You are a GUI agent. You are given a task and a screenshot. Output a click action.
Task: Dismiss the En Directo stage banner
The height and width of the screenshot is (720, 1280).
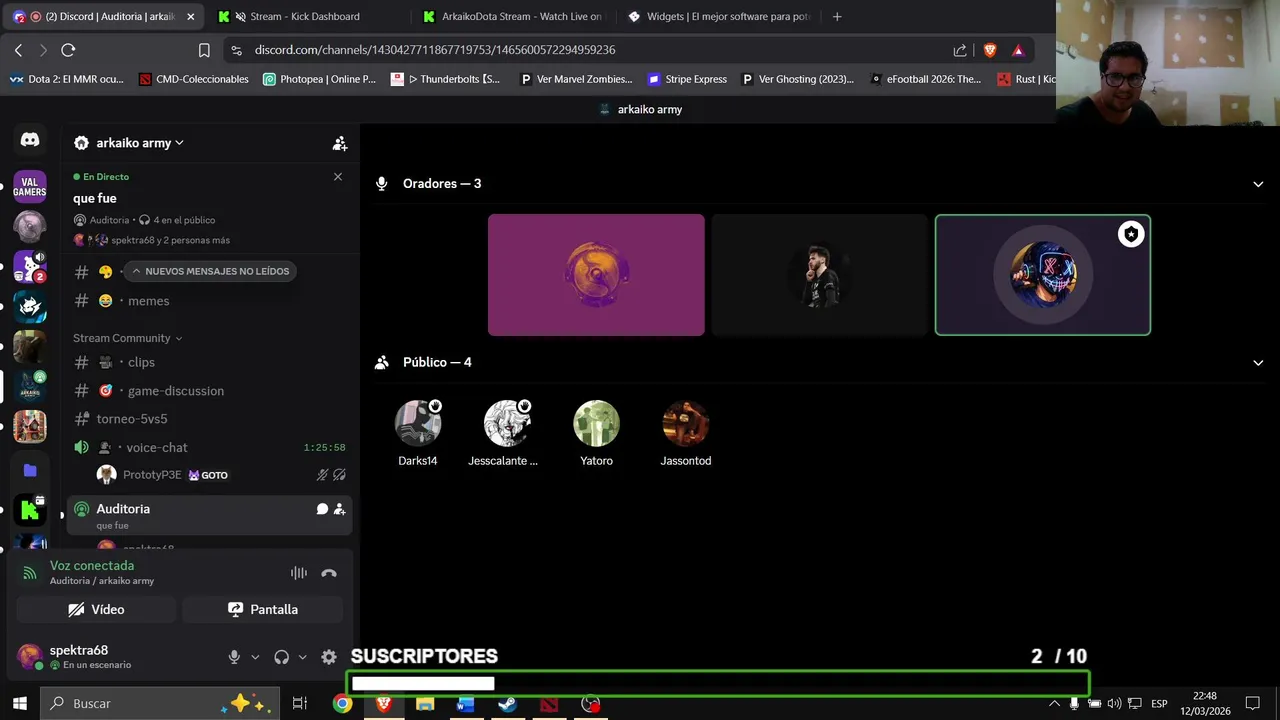point(338,177)
